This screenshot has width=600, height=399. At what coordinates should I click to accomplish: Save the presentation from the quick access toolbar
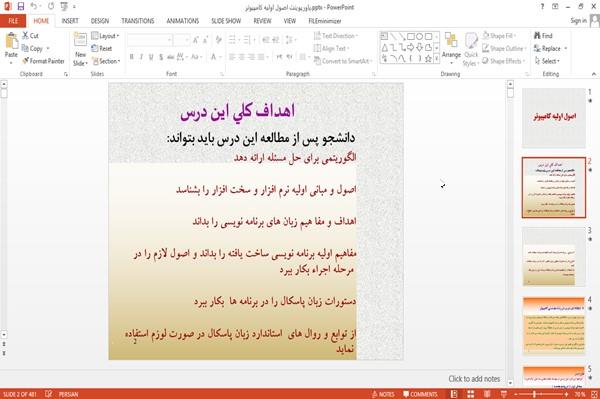pos(21,7)
